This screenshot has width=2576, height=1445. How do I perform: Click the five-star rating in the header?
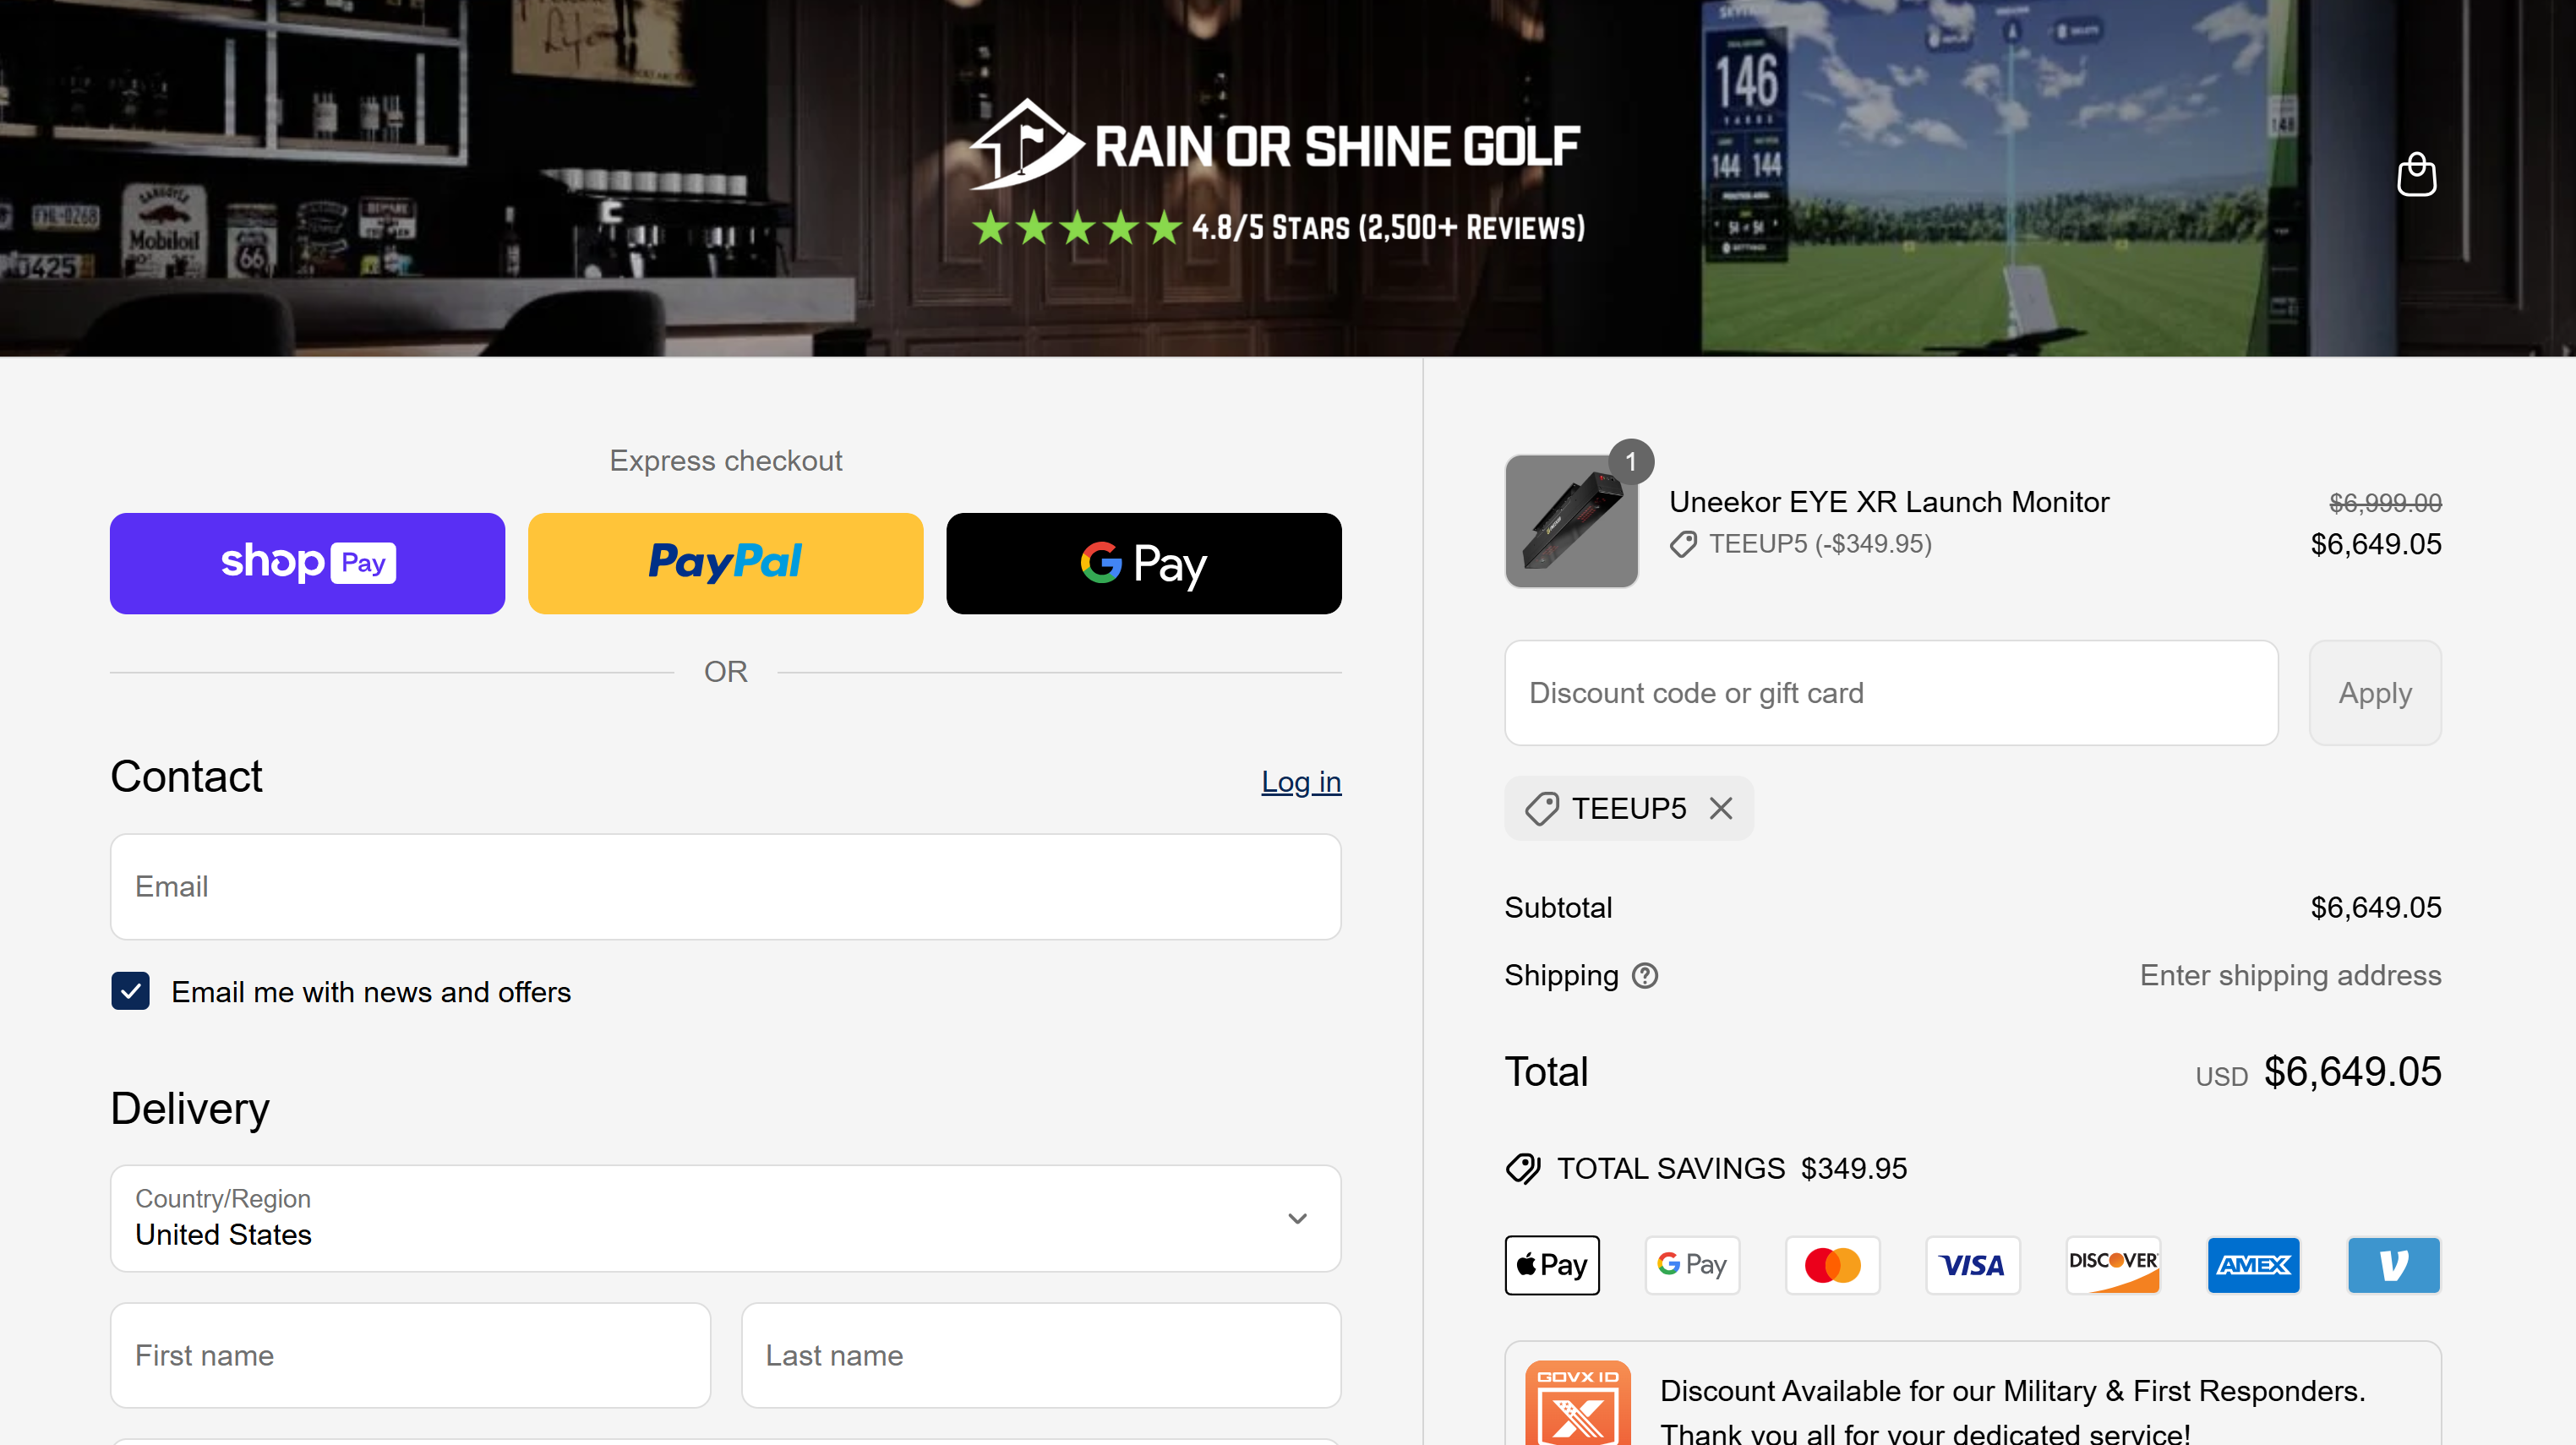point(1078,228)
